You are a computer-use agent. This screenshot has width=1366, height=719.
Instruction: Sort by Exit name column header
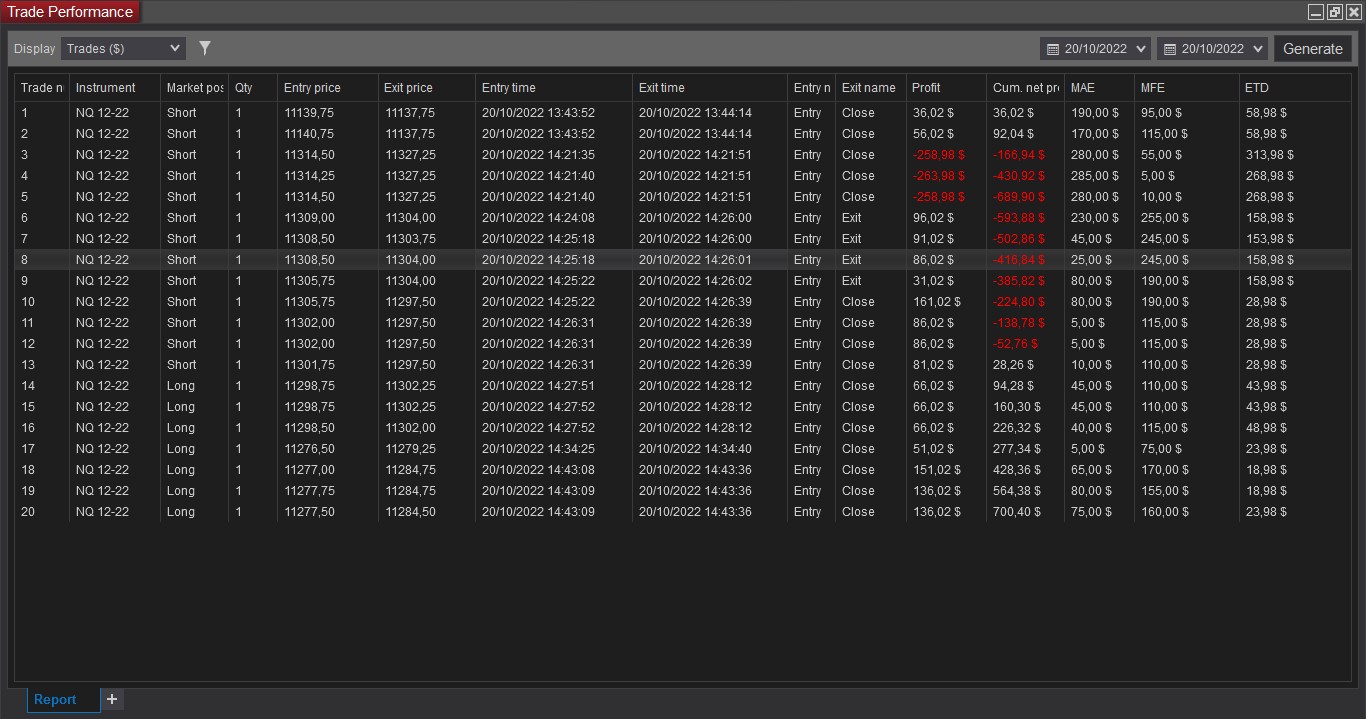tap(871, 88)
